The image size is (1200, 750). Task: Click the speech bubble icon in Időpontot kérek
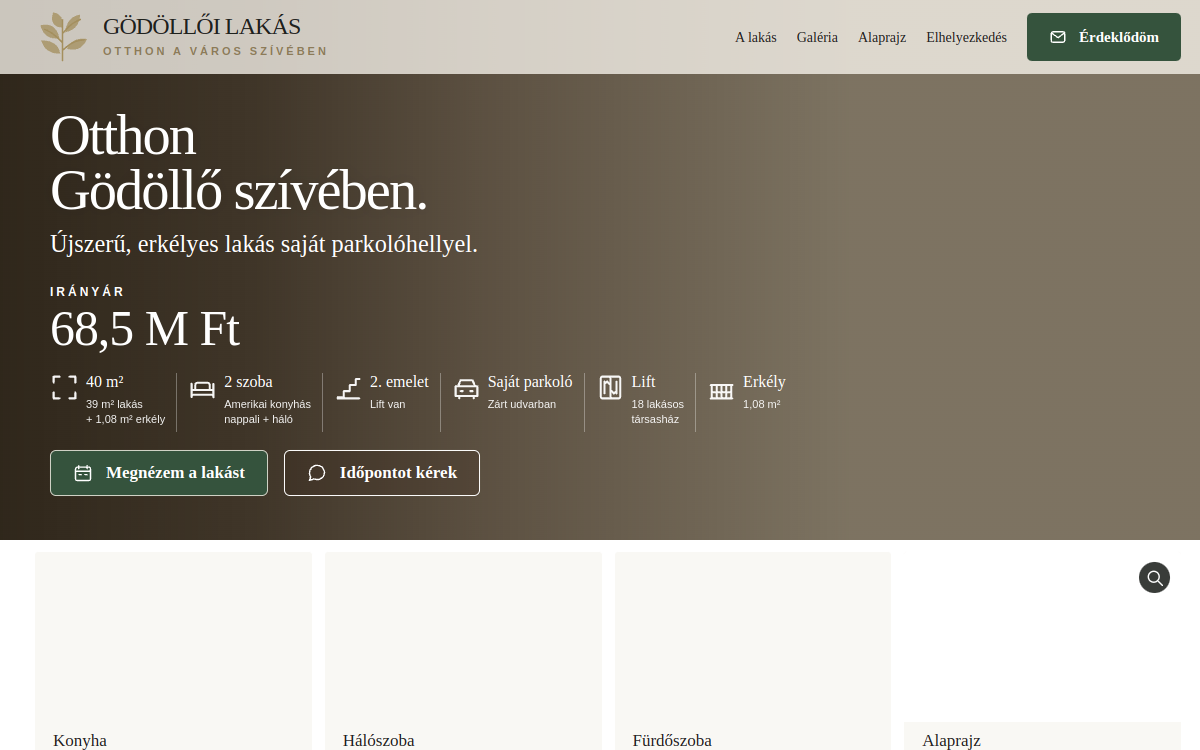pos(317,473)
